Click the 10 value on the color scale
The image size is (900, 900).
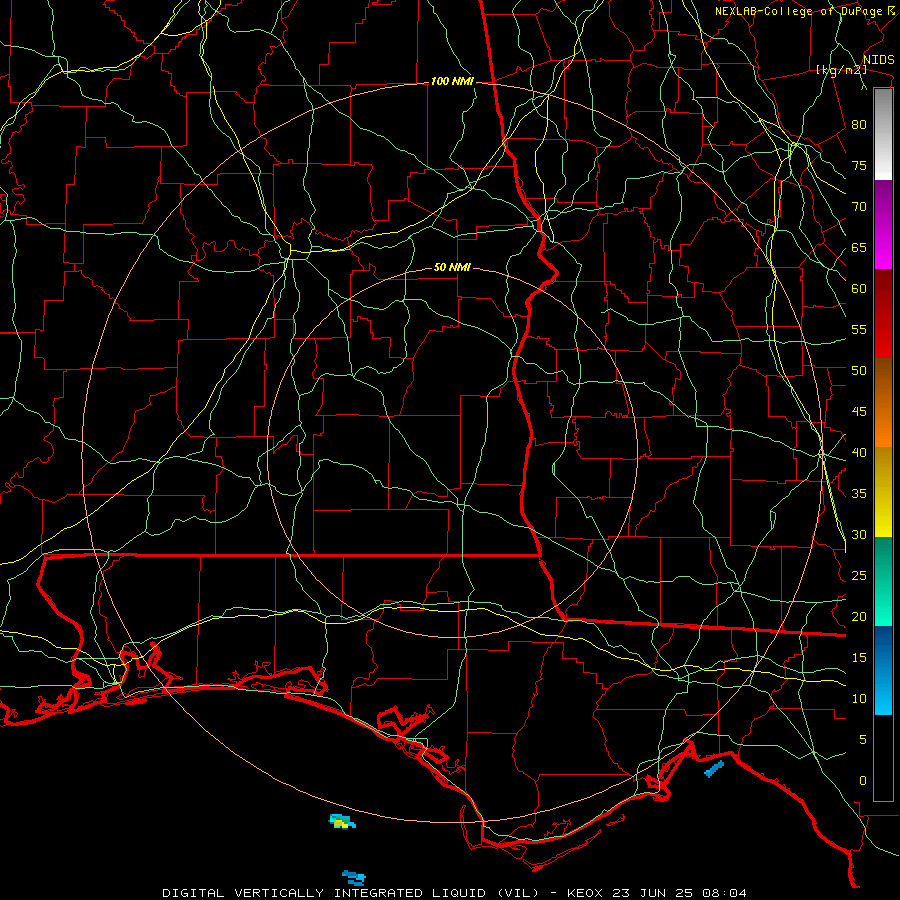(x=859, y=699)
